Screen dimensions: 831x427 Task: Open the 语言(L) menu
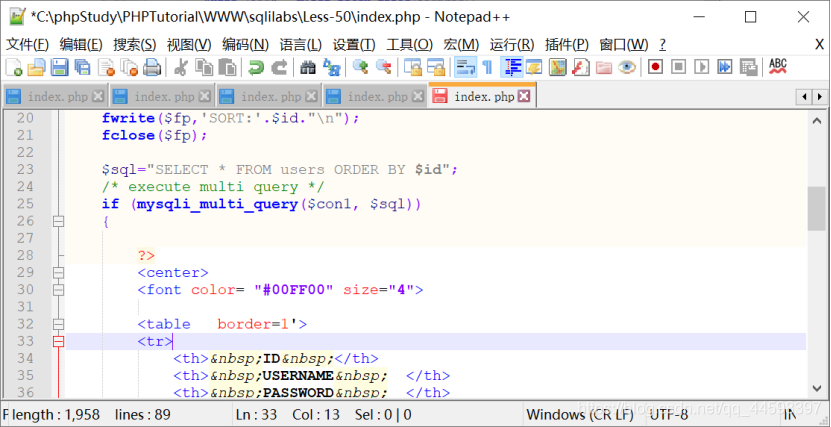click(x=300, y=45)
